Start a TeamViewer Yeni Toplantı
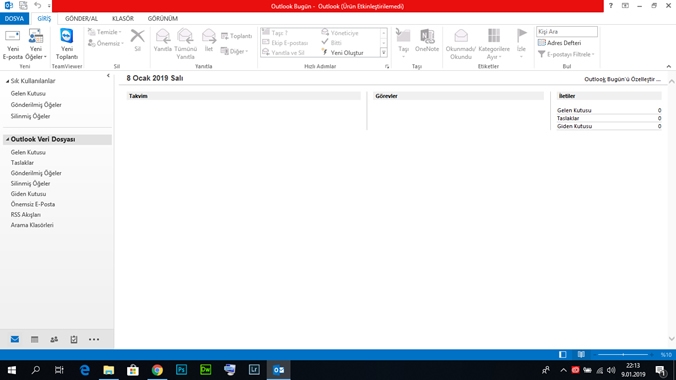The width and height of the screenshot is (676, 380). coord(66,44)
